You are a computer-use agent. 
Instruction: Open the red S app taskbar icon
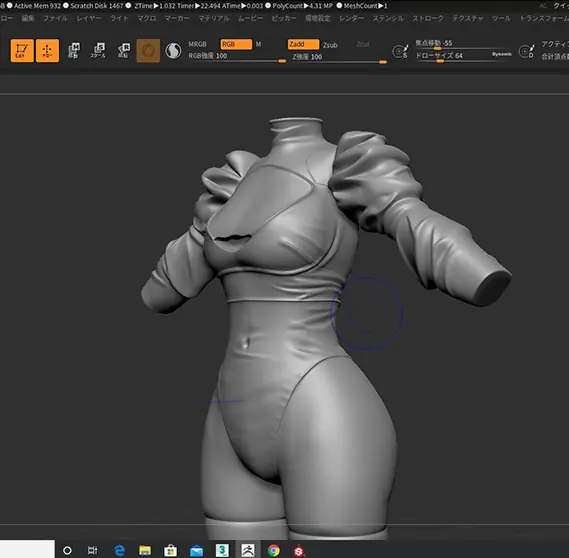[x=299, y=550]
